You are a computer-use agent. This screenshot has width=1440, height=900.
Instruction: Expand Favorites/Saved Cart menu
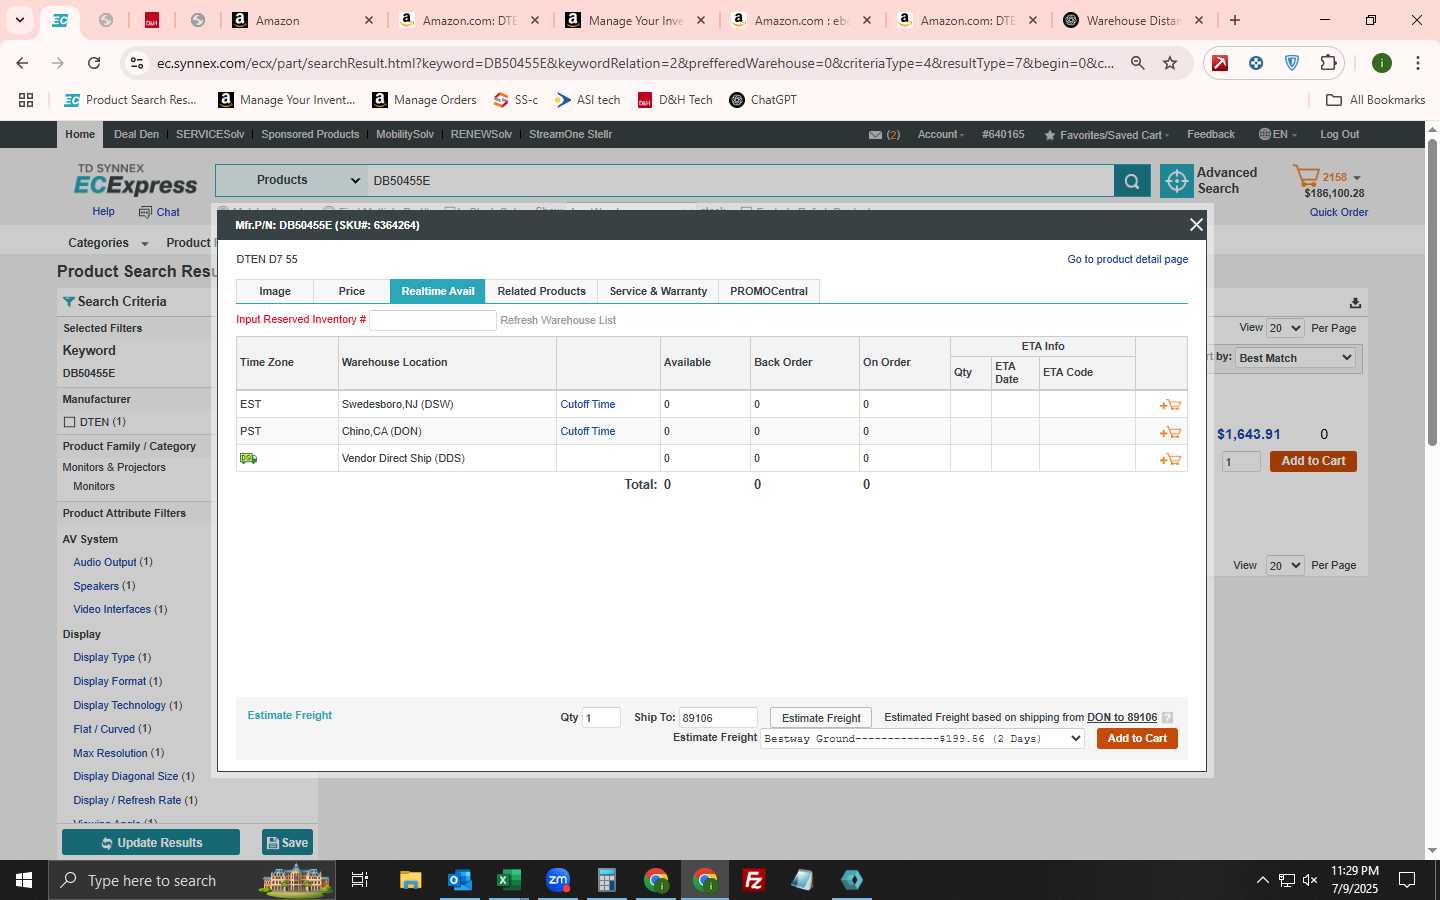[1106, 135]
